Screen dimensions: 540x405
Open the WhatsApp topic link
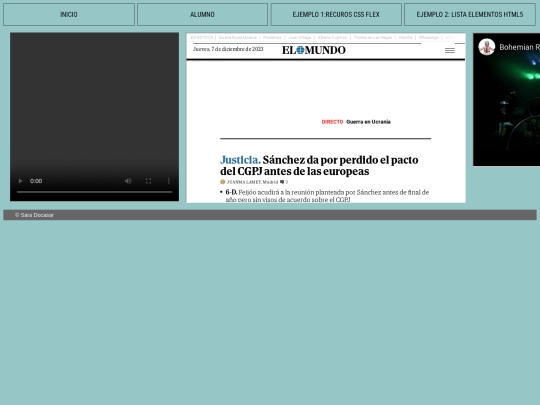[429, 37]
